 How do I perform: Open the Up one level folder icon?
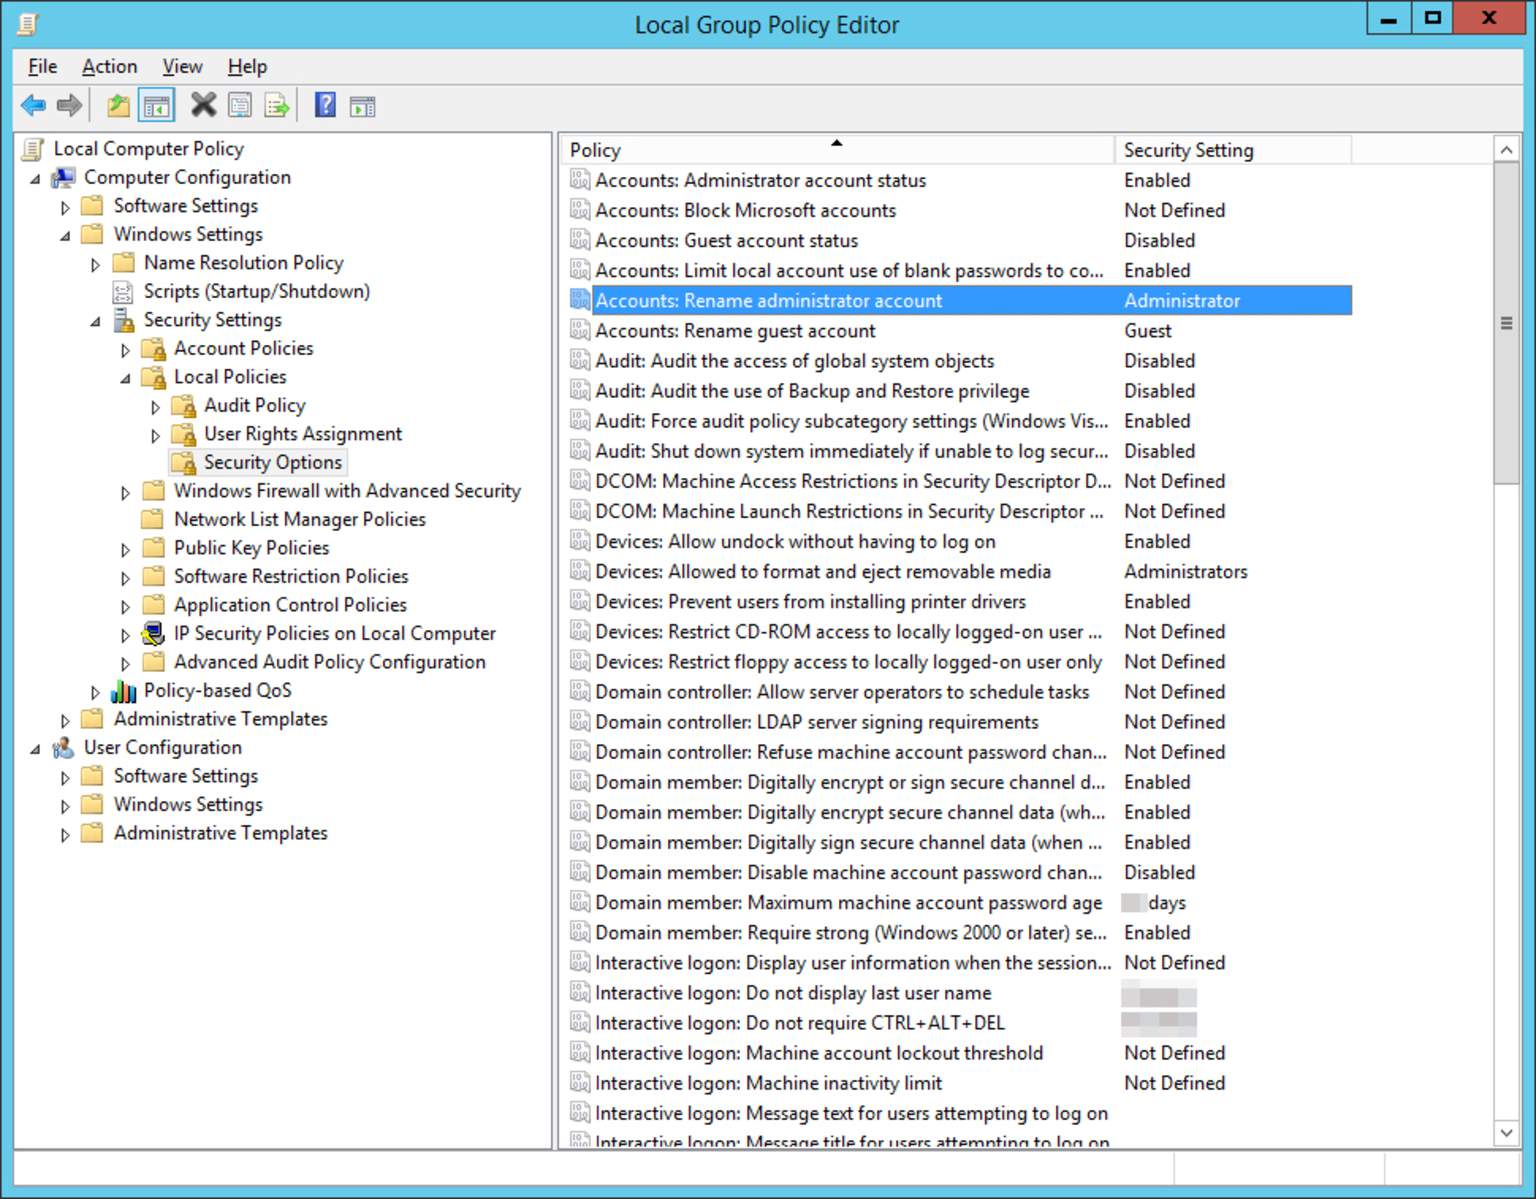pos(117,105)
